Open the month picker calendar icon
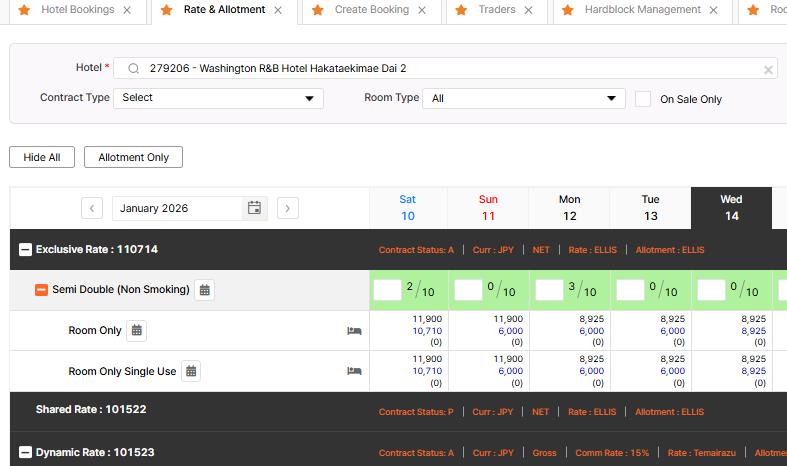 point(255,208)
